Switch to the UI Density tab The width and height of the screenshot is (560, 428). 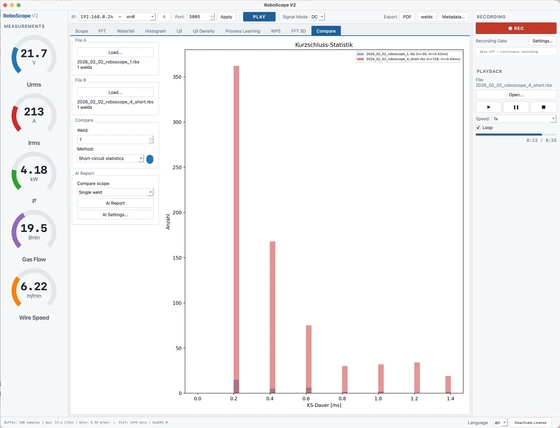tap(204, 31)
